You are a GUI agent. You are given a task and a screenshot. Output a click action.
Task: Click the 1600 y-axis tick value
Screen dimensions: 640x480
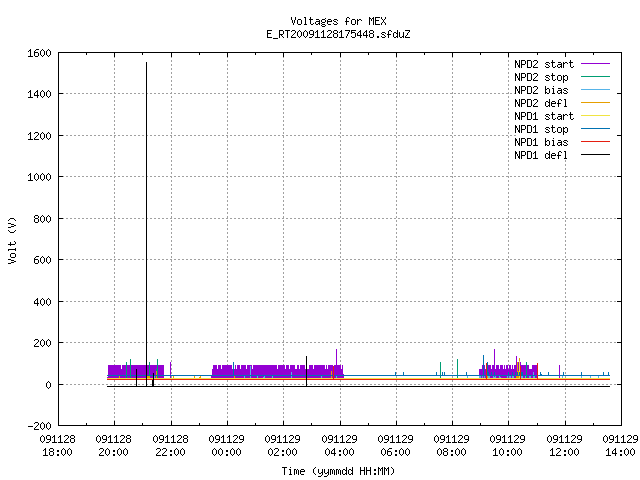39,53
